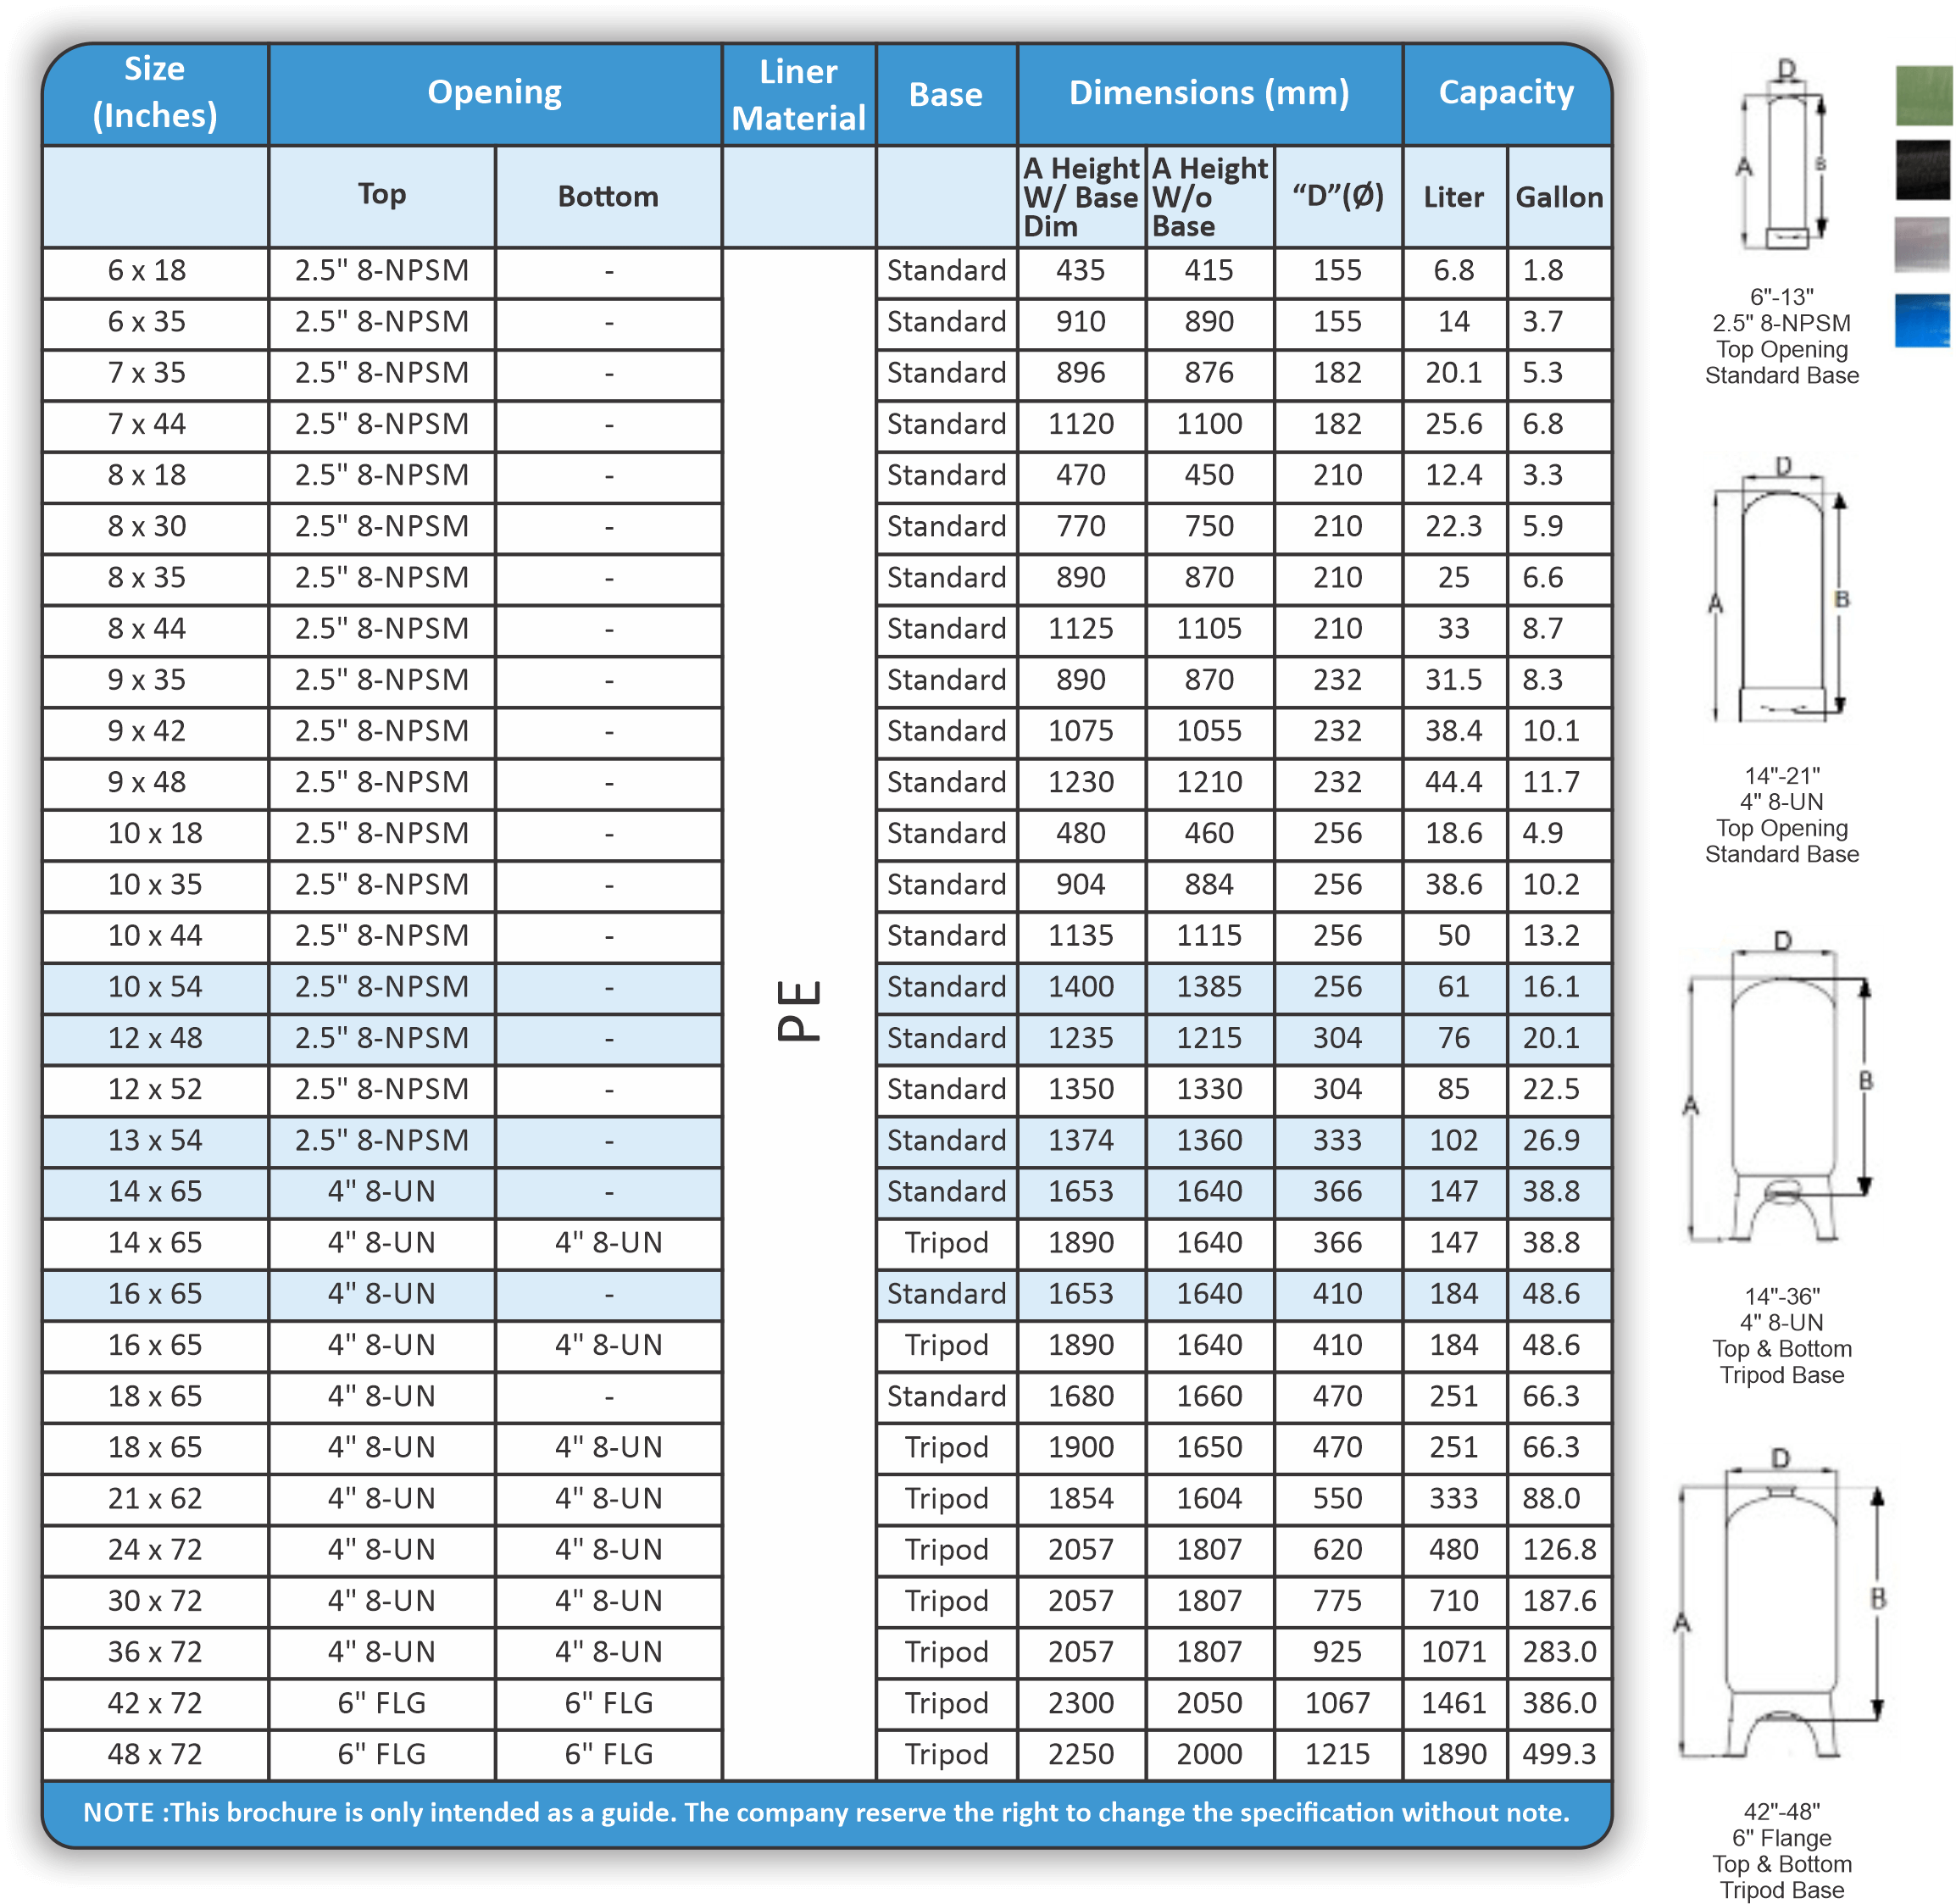
Task: Click the 14"-21" standard base tank diagram
Action: pos(1781,590)
